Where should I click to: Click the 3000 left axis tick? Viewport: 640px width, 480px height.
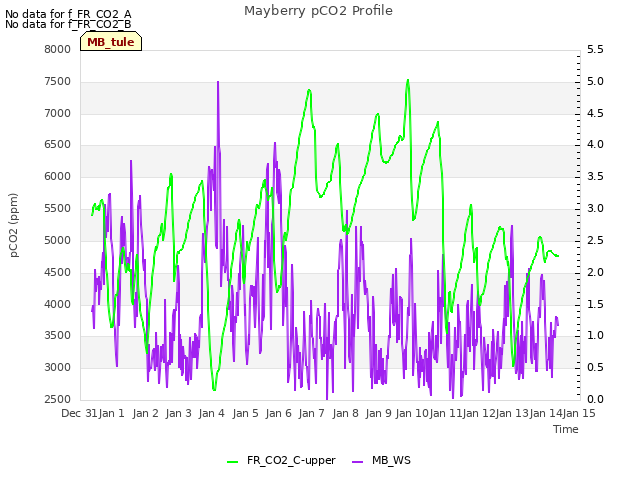(58, 367)
